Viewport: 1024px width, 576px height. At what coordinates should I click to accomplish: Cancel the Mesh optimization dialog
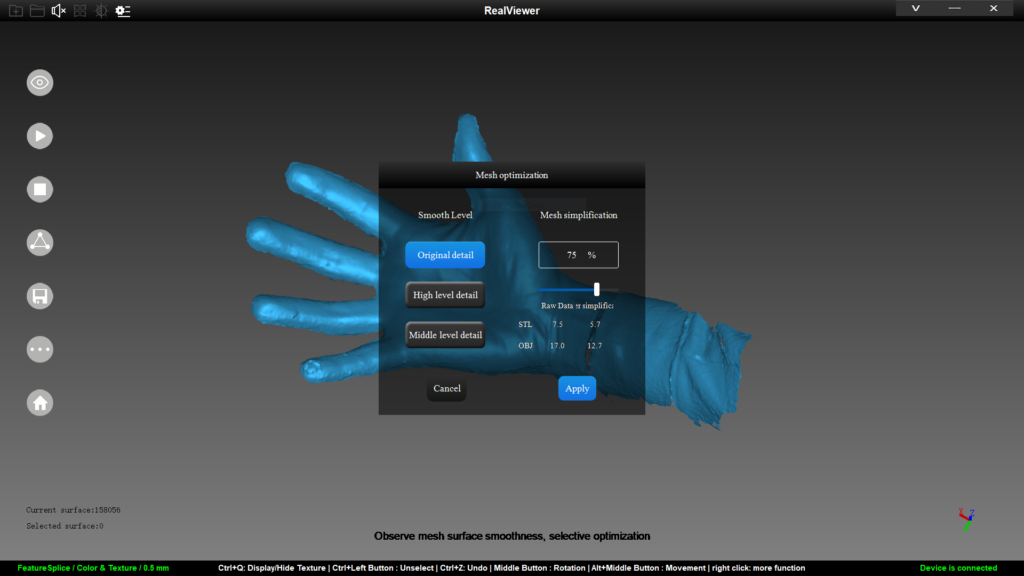[x=446, y=389]
